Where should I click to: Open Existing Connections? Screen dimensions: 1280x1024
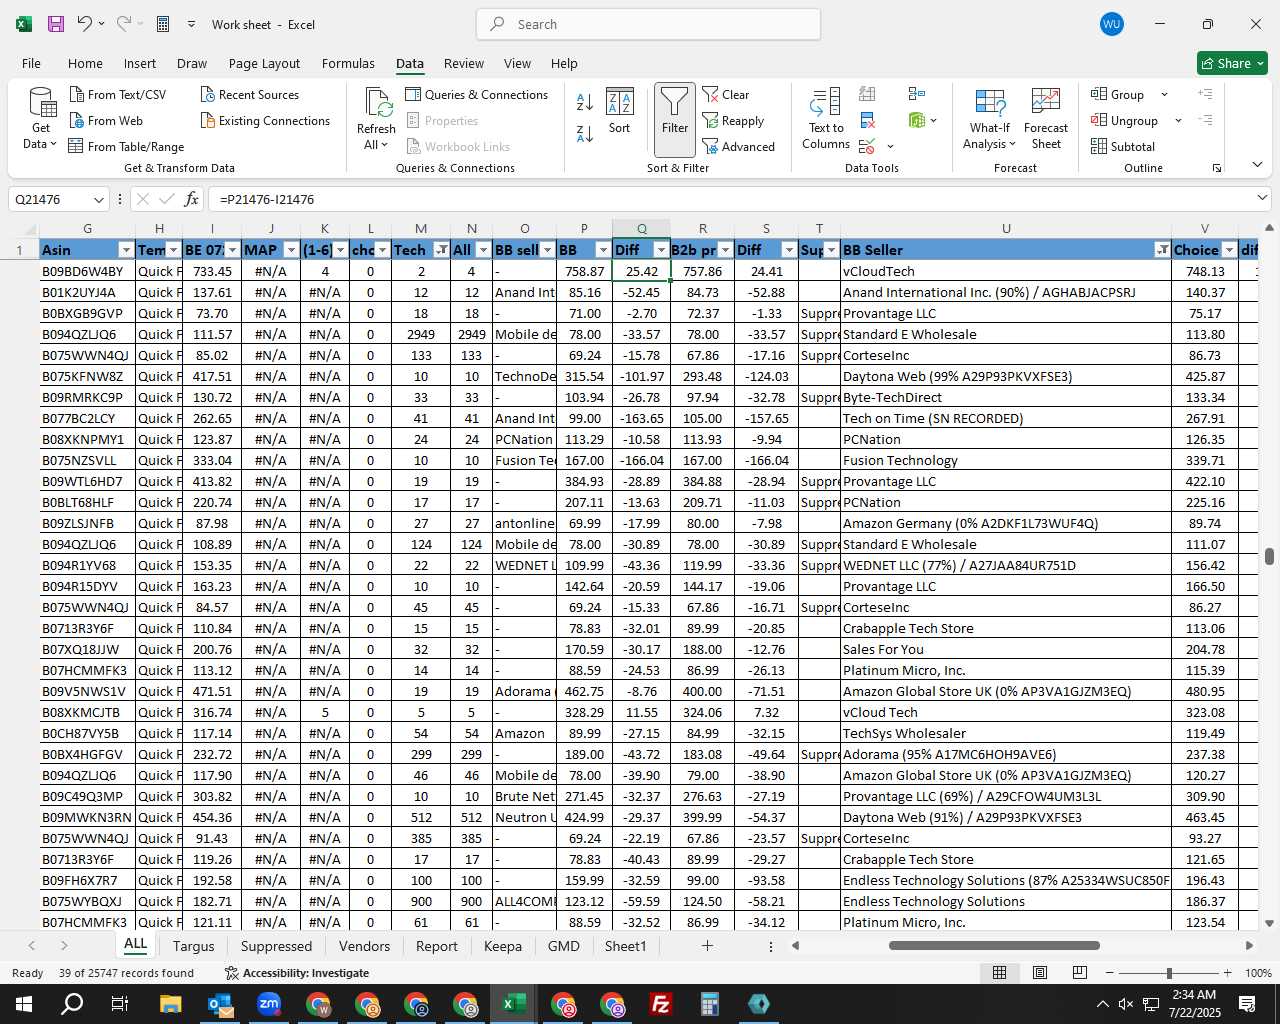tap(265, 120)
